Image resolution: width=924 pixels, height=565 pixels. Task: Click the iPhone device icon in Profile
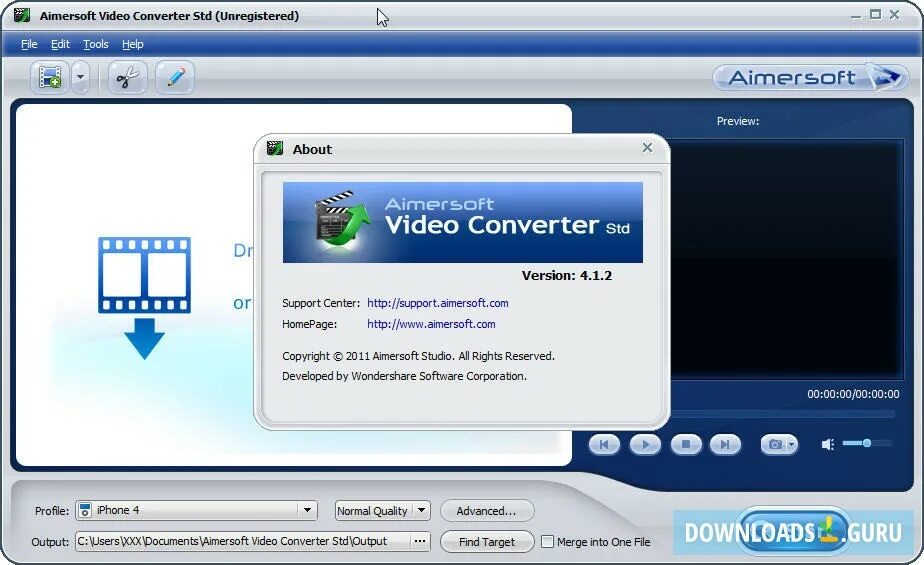(x=85, y=510)
